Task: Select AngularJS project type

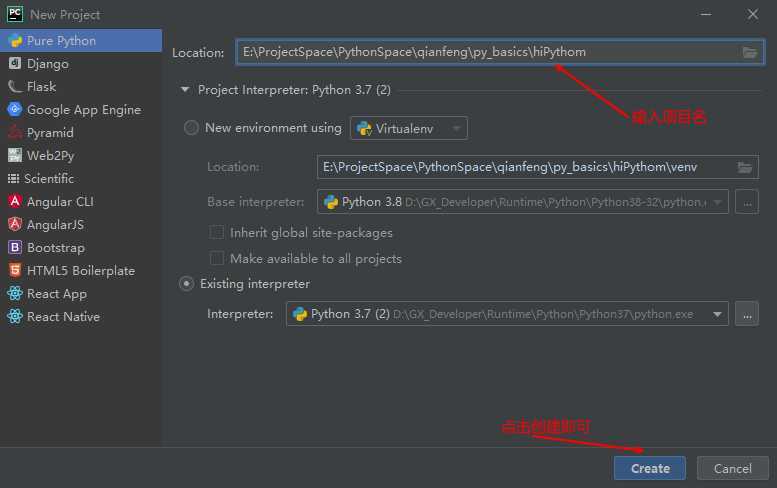Action: pos(81,224)
